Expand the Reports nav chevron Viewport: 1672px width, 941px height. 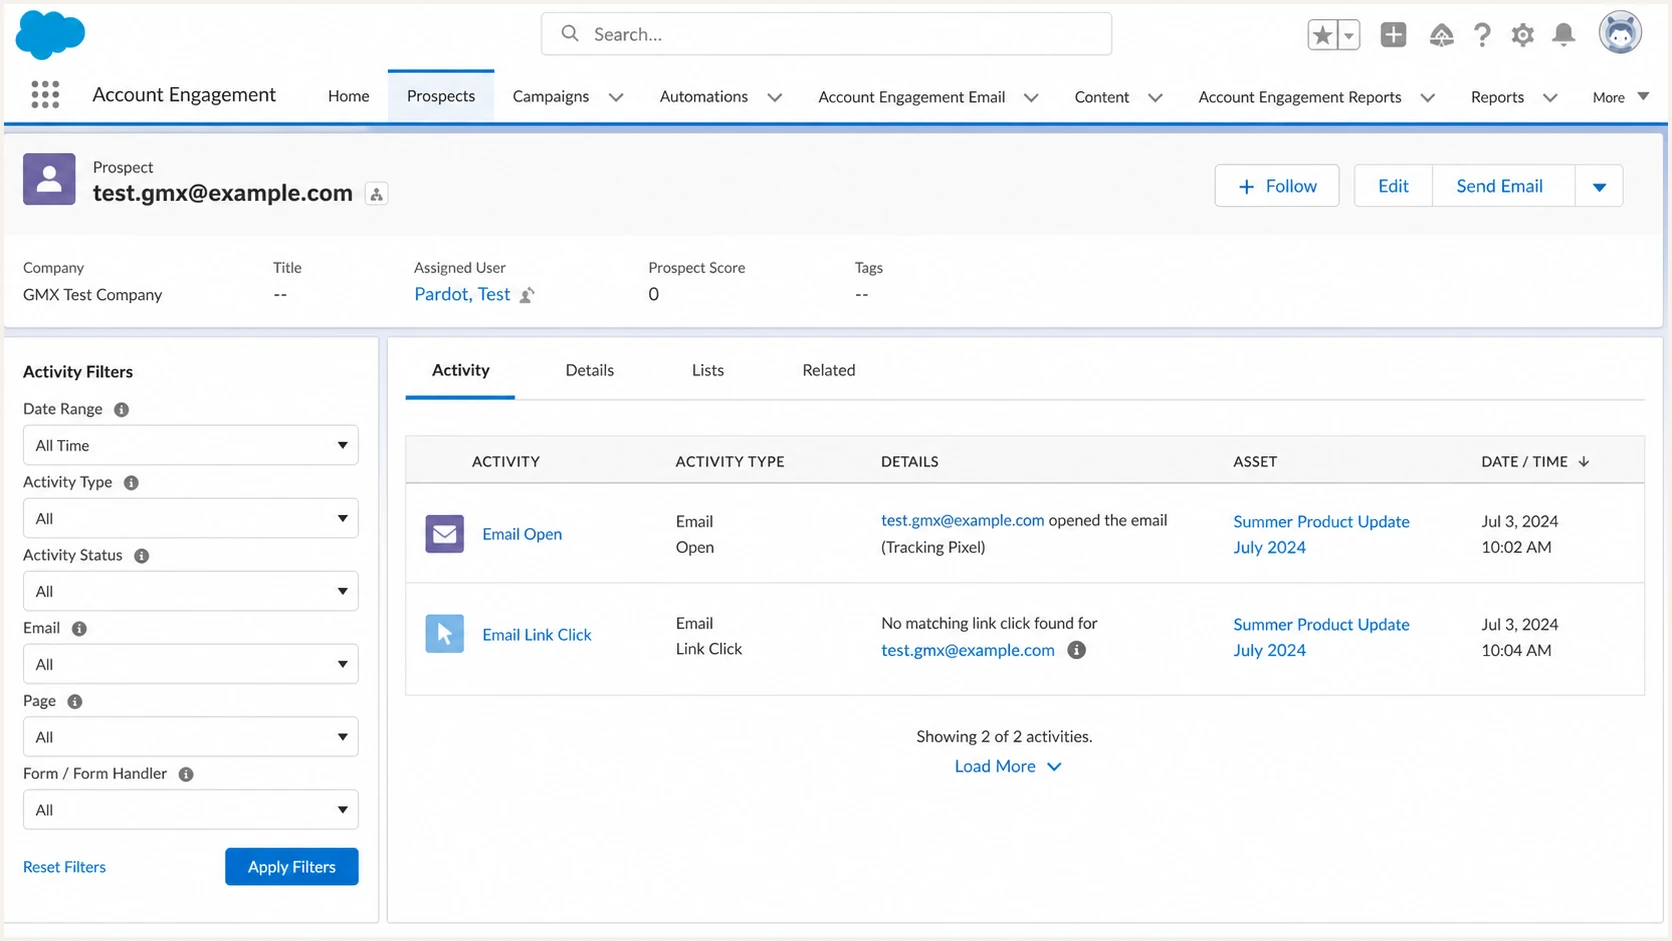point(1549,97)
